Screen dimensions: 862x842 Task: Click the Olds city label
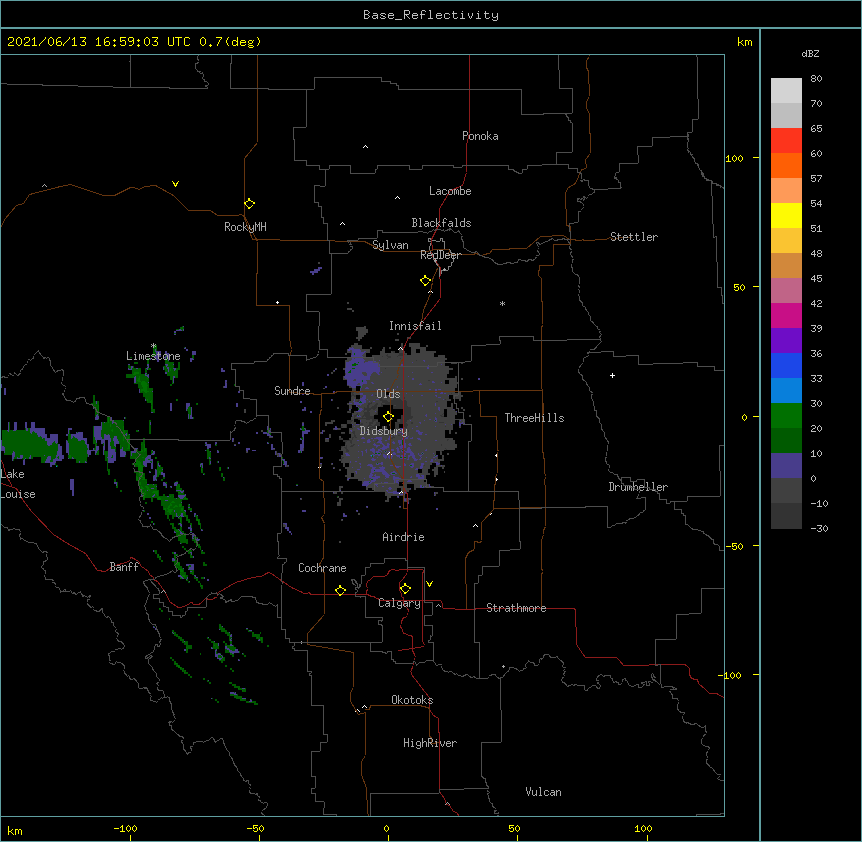[x=388, y=394]
